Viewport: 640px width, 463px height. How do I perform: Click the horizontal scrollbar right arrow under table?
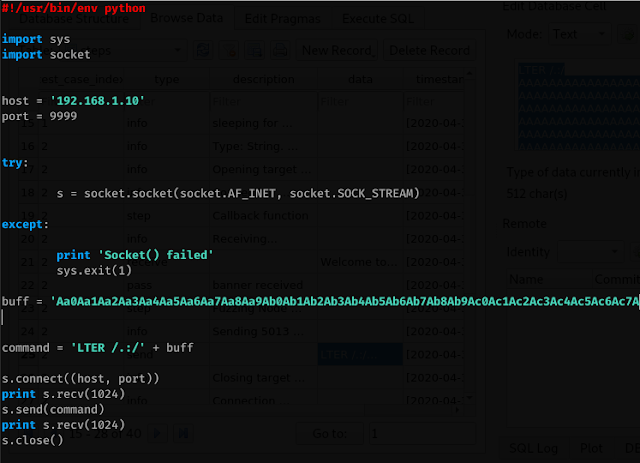pos(458,410)
